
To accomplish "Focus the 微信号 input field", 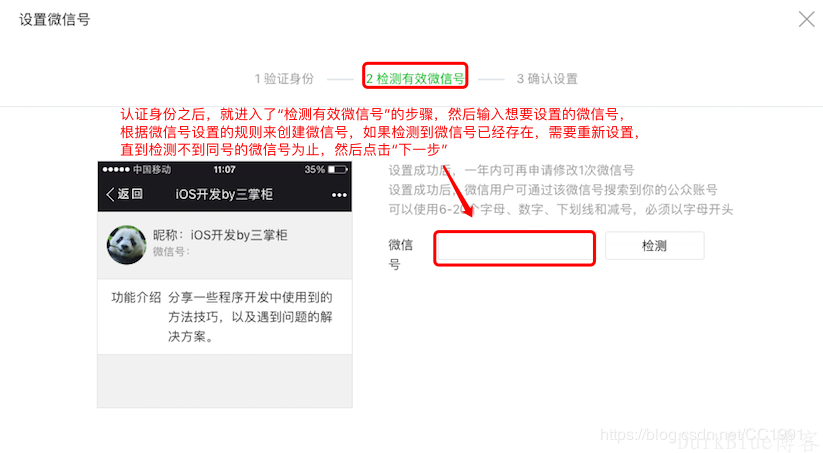I will 514,248.
